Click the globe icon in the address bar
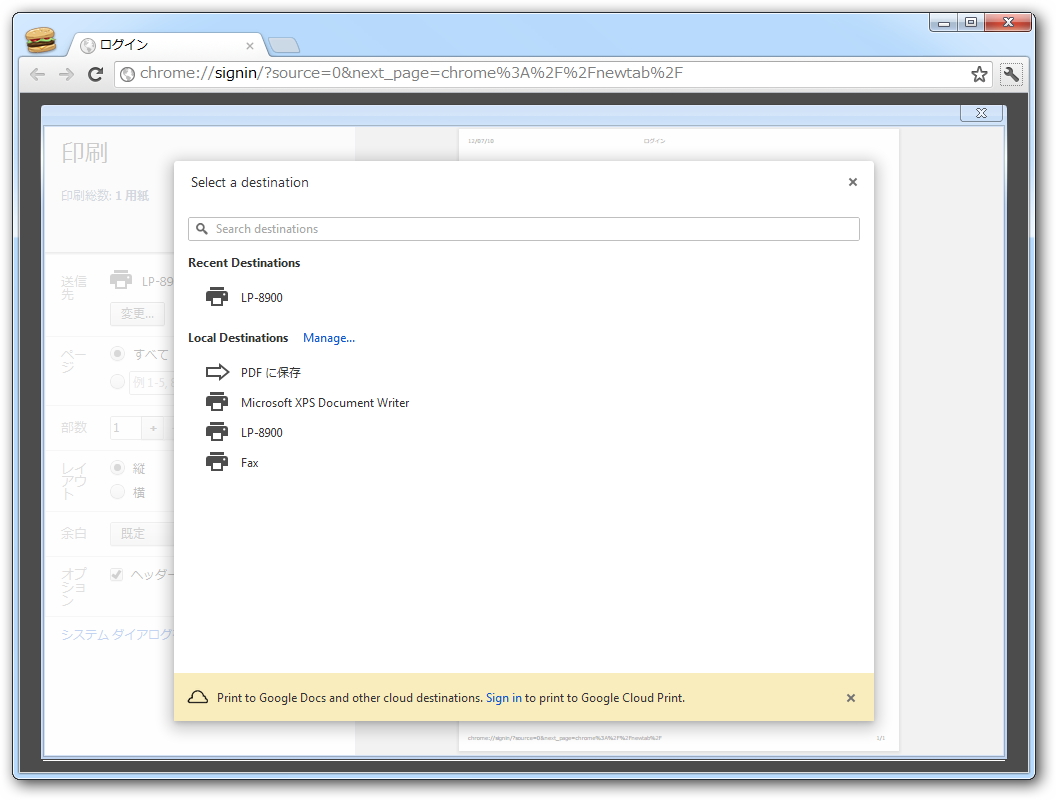 tap(127, 74)
